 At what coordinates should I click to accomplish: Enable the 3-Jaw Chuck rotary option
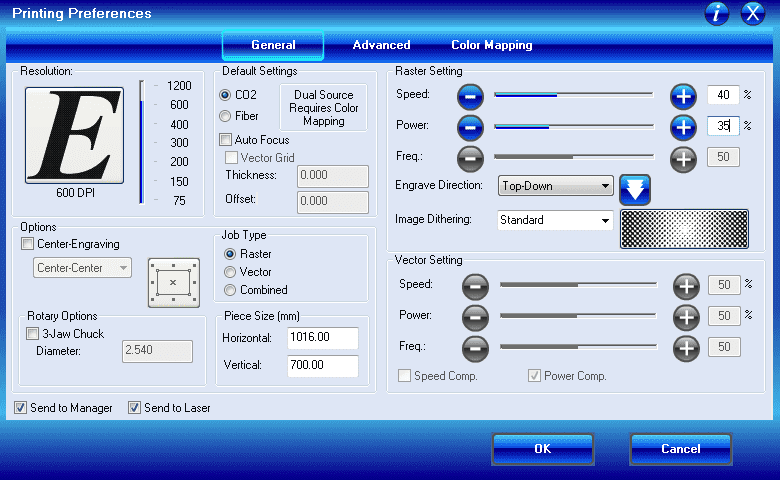click(x=32, y=334)
